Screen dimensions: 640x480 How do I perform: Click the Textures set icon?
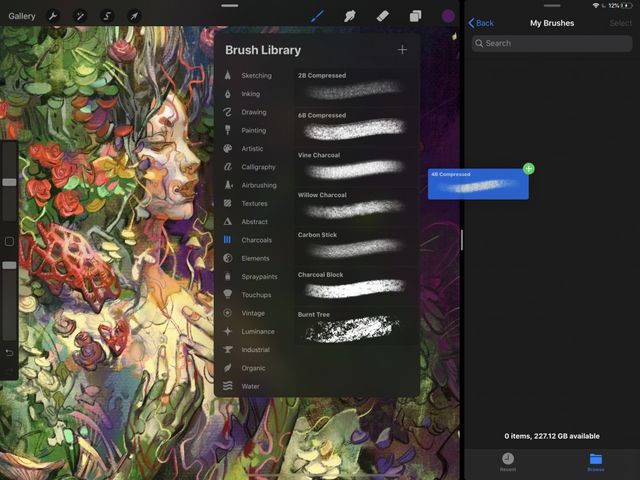[228, 203]
